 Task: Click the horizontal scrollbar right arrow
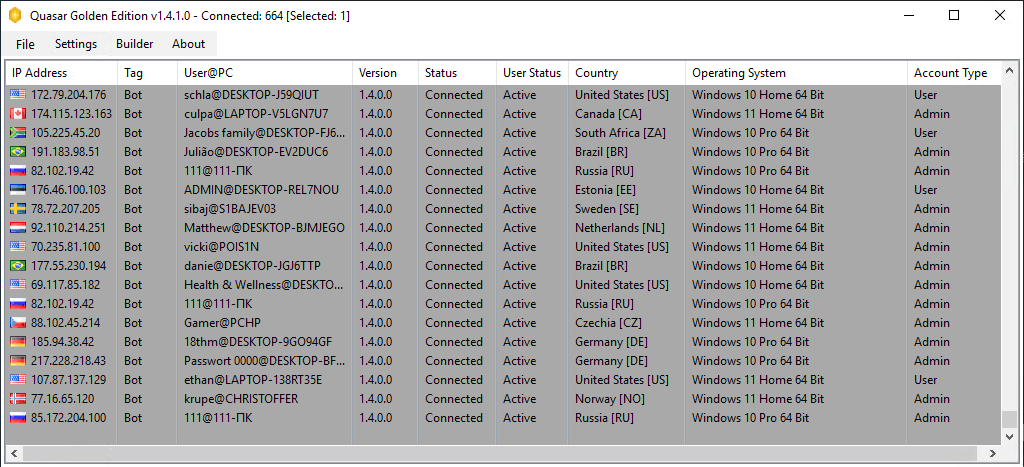pyautogui.click(x=993, y=453)
